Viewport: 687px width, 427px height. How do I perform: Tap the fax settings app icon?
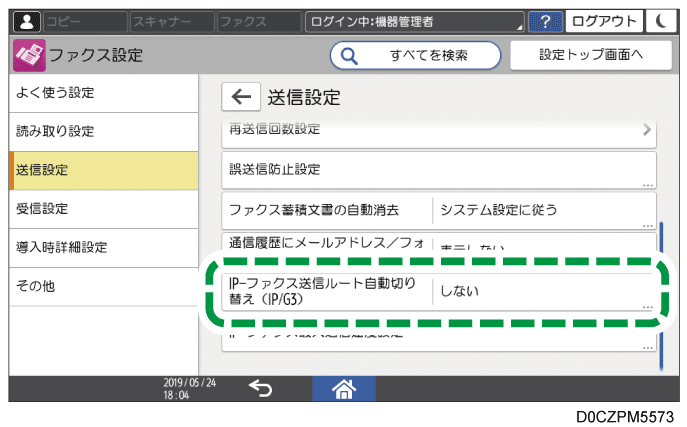(x=29, y=55)
